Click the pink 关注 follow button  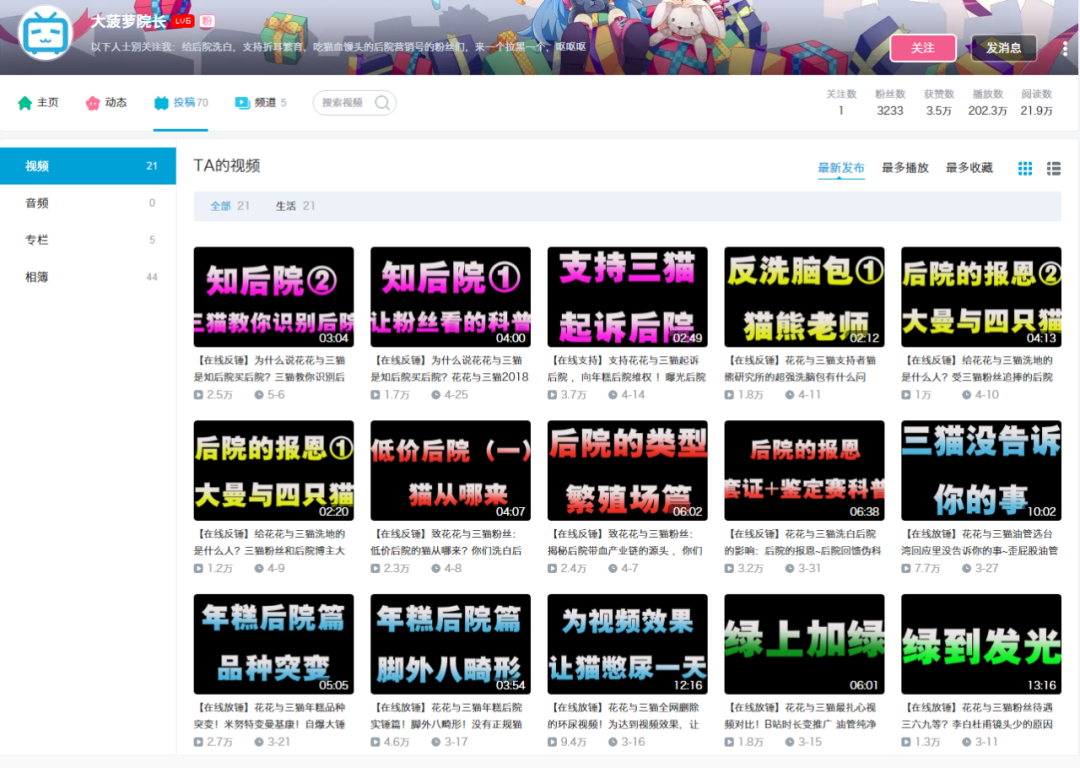point(922,48)
